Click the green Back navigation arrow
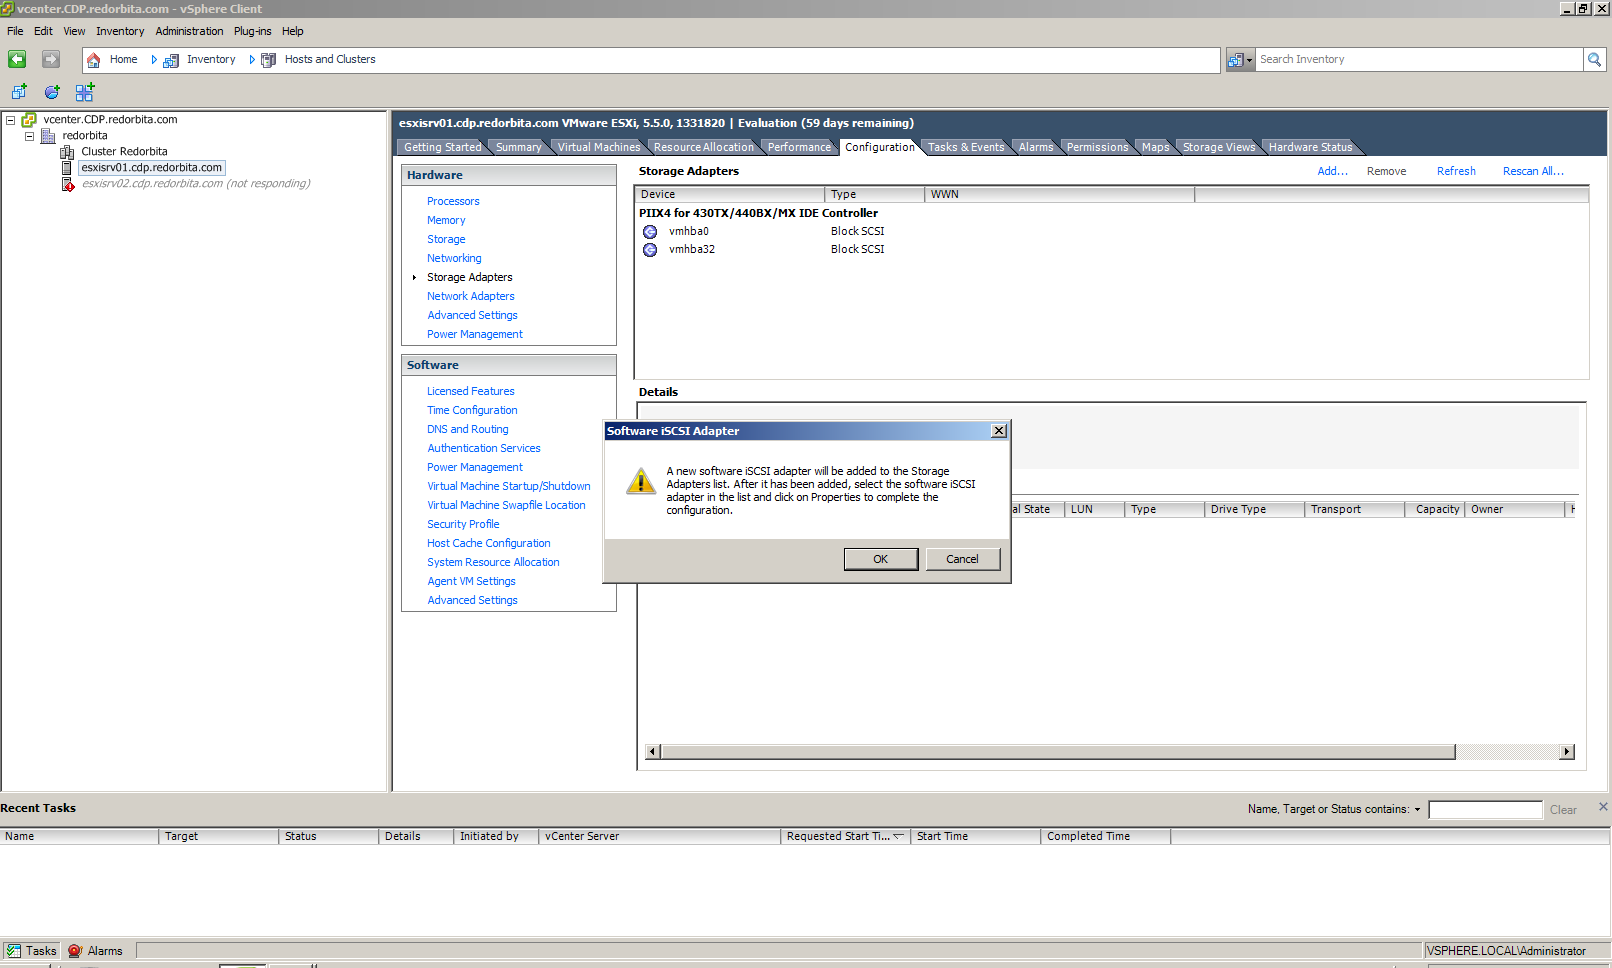Screen dimensions: 1612x968 tap(17, 60)
